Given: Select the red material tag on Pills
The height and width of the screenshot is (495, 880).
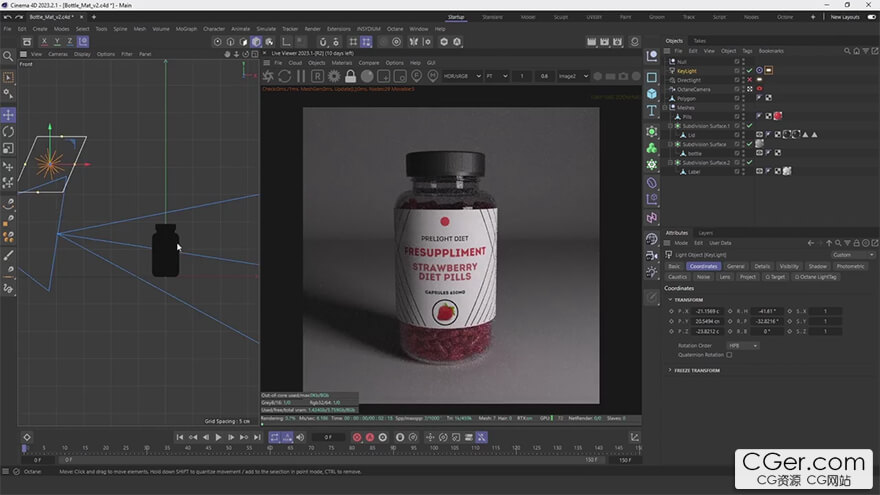Looking at the screenshot, I should point(778,116).
